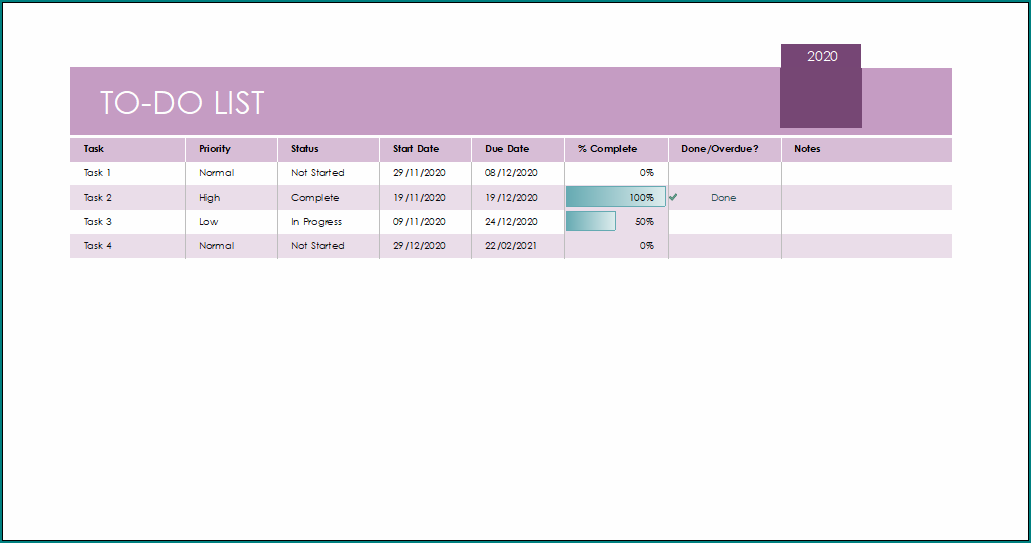Select the 22/02/2021 due date cell

(511, 246)
